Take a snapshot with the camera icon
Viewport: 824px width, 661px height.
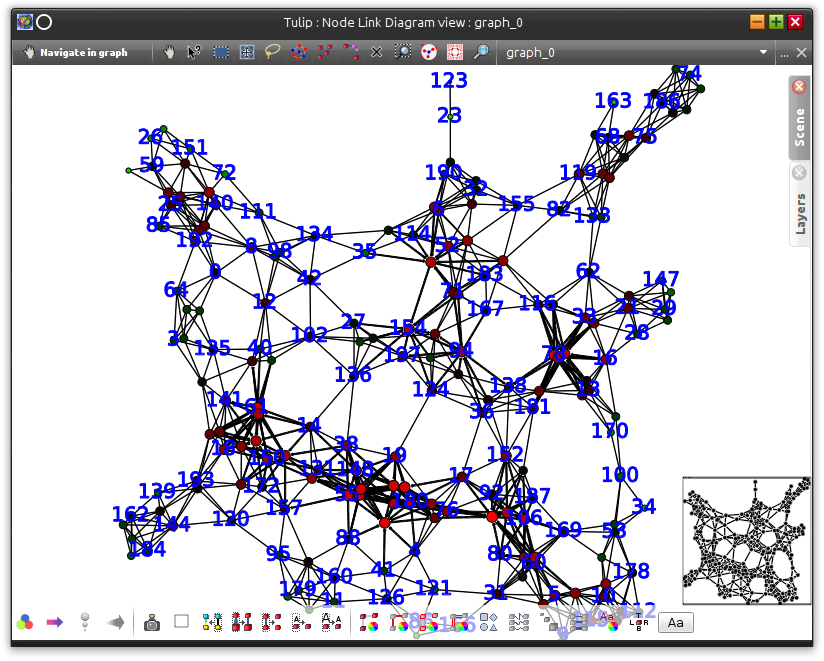coord(152,622)
